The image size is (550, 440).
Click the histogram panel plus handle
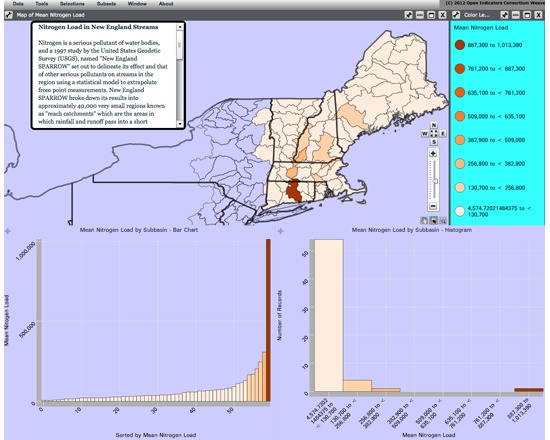click(280, 231)
